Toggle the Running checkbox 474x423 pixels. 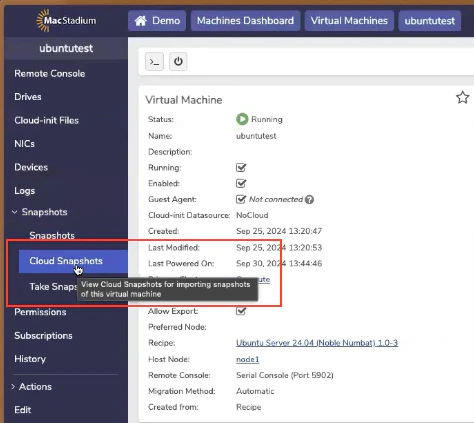[x=241, y=167]
